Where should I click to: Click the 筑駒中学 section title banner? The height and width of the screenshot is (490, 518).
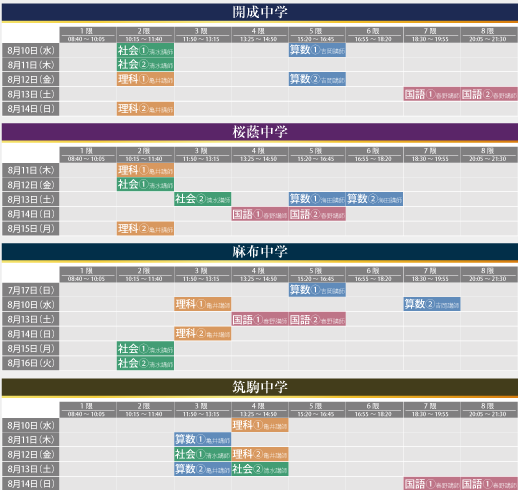pos(260,387)
